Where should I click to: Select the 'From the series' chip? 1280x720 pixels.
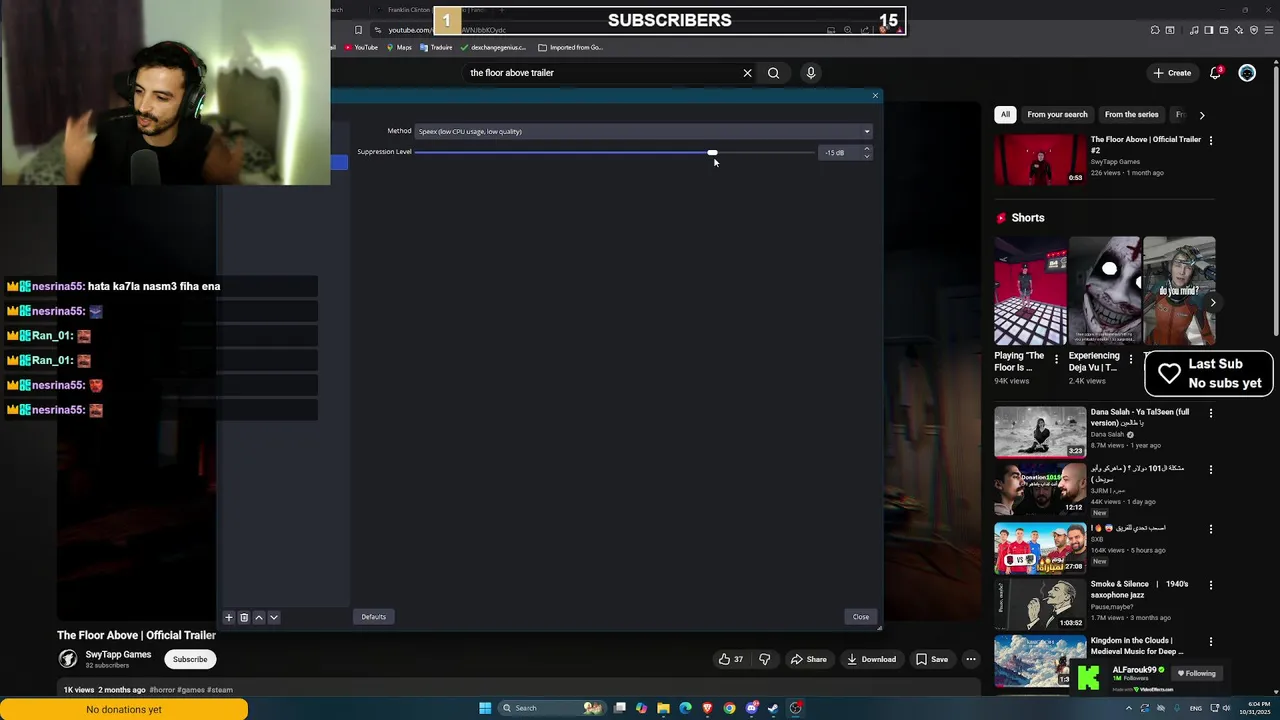[x=1132, y=115]
